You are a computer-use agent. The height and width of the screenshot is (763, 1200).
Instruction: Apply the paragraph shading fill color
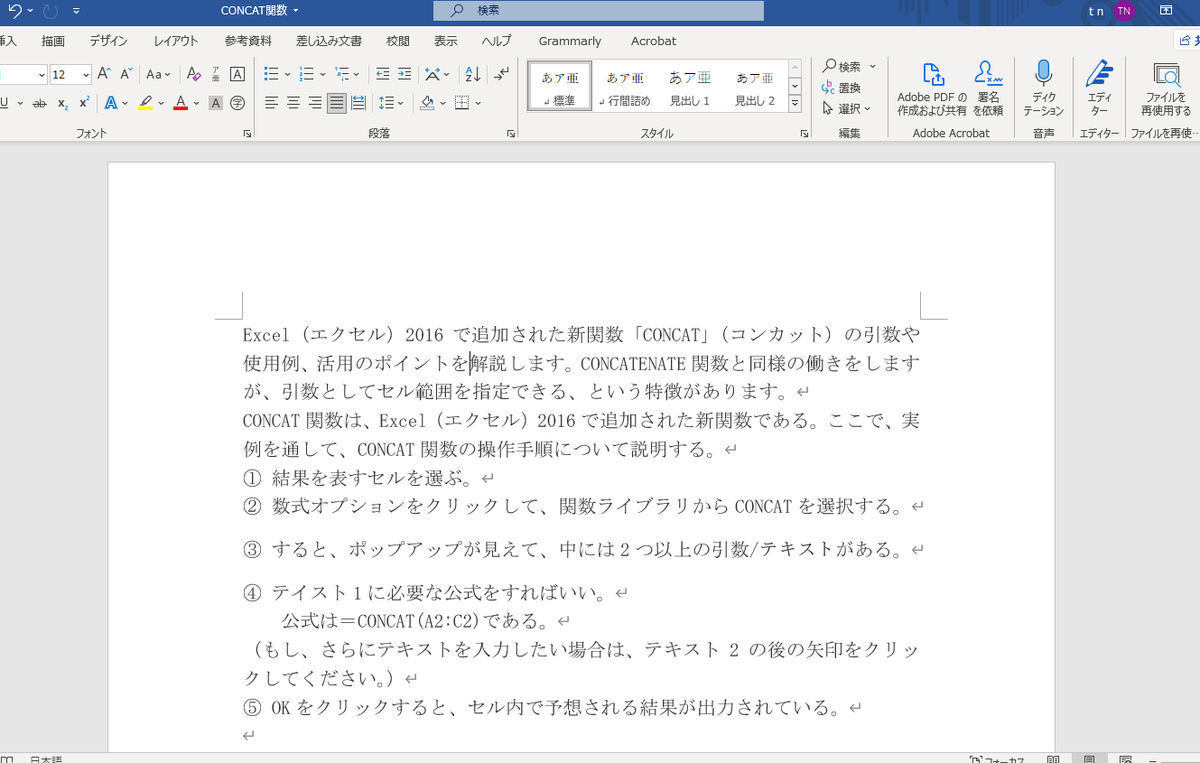(x=427, y=102)
